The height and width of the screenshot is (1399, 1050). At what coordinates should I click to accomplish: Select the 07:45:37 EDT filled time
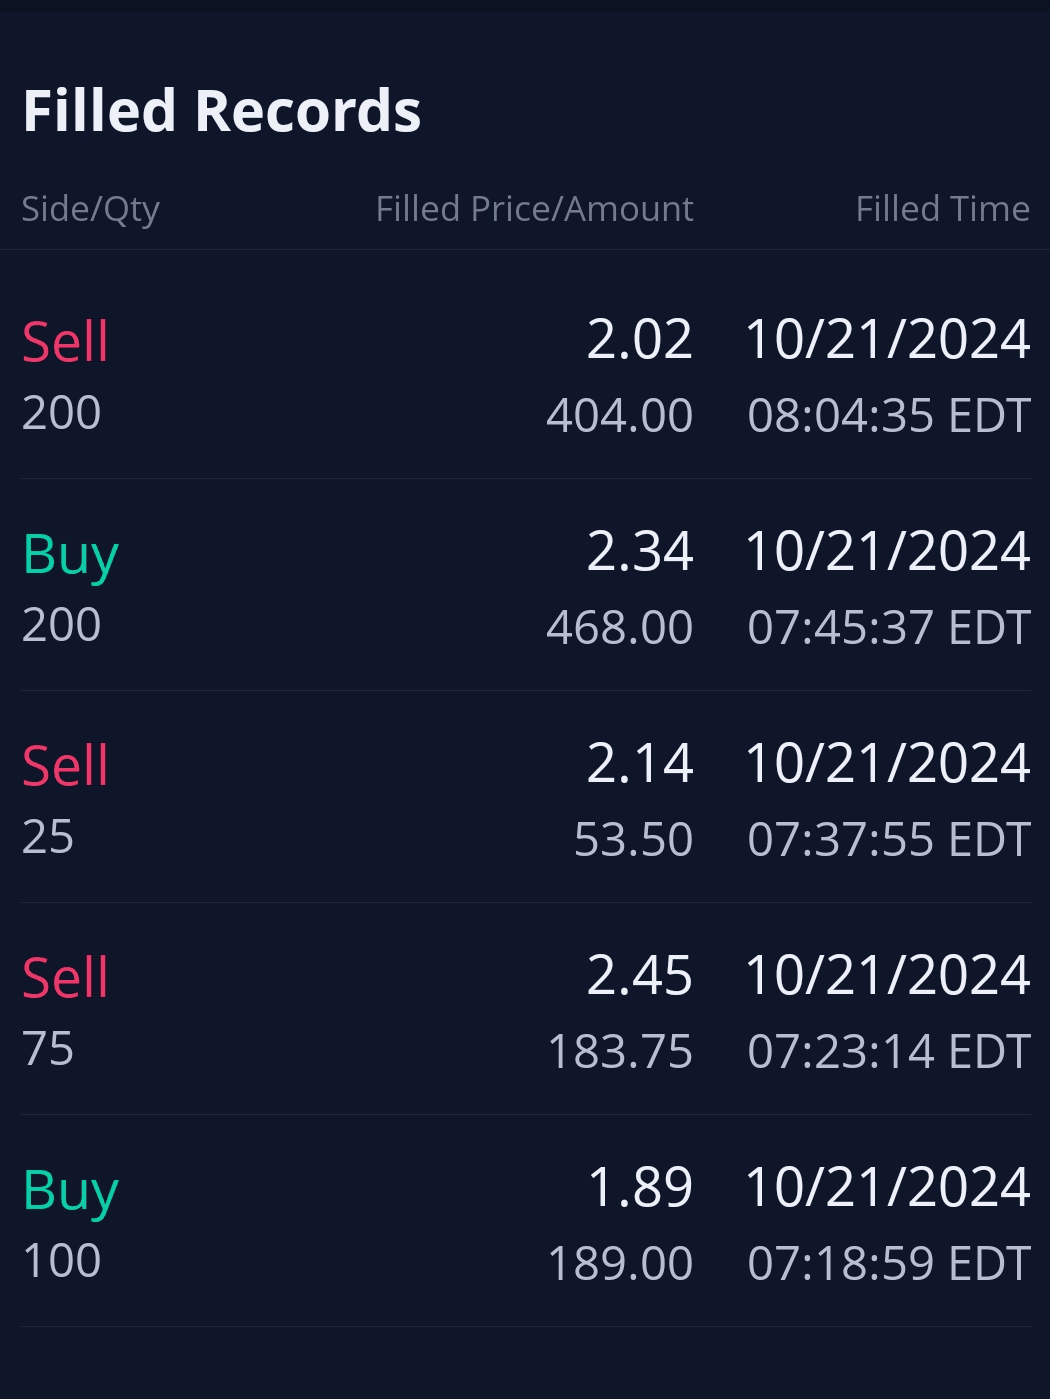888,627
